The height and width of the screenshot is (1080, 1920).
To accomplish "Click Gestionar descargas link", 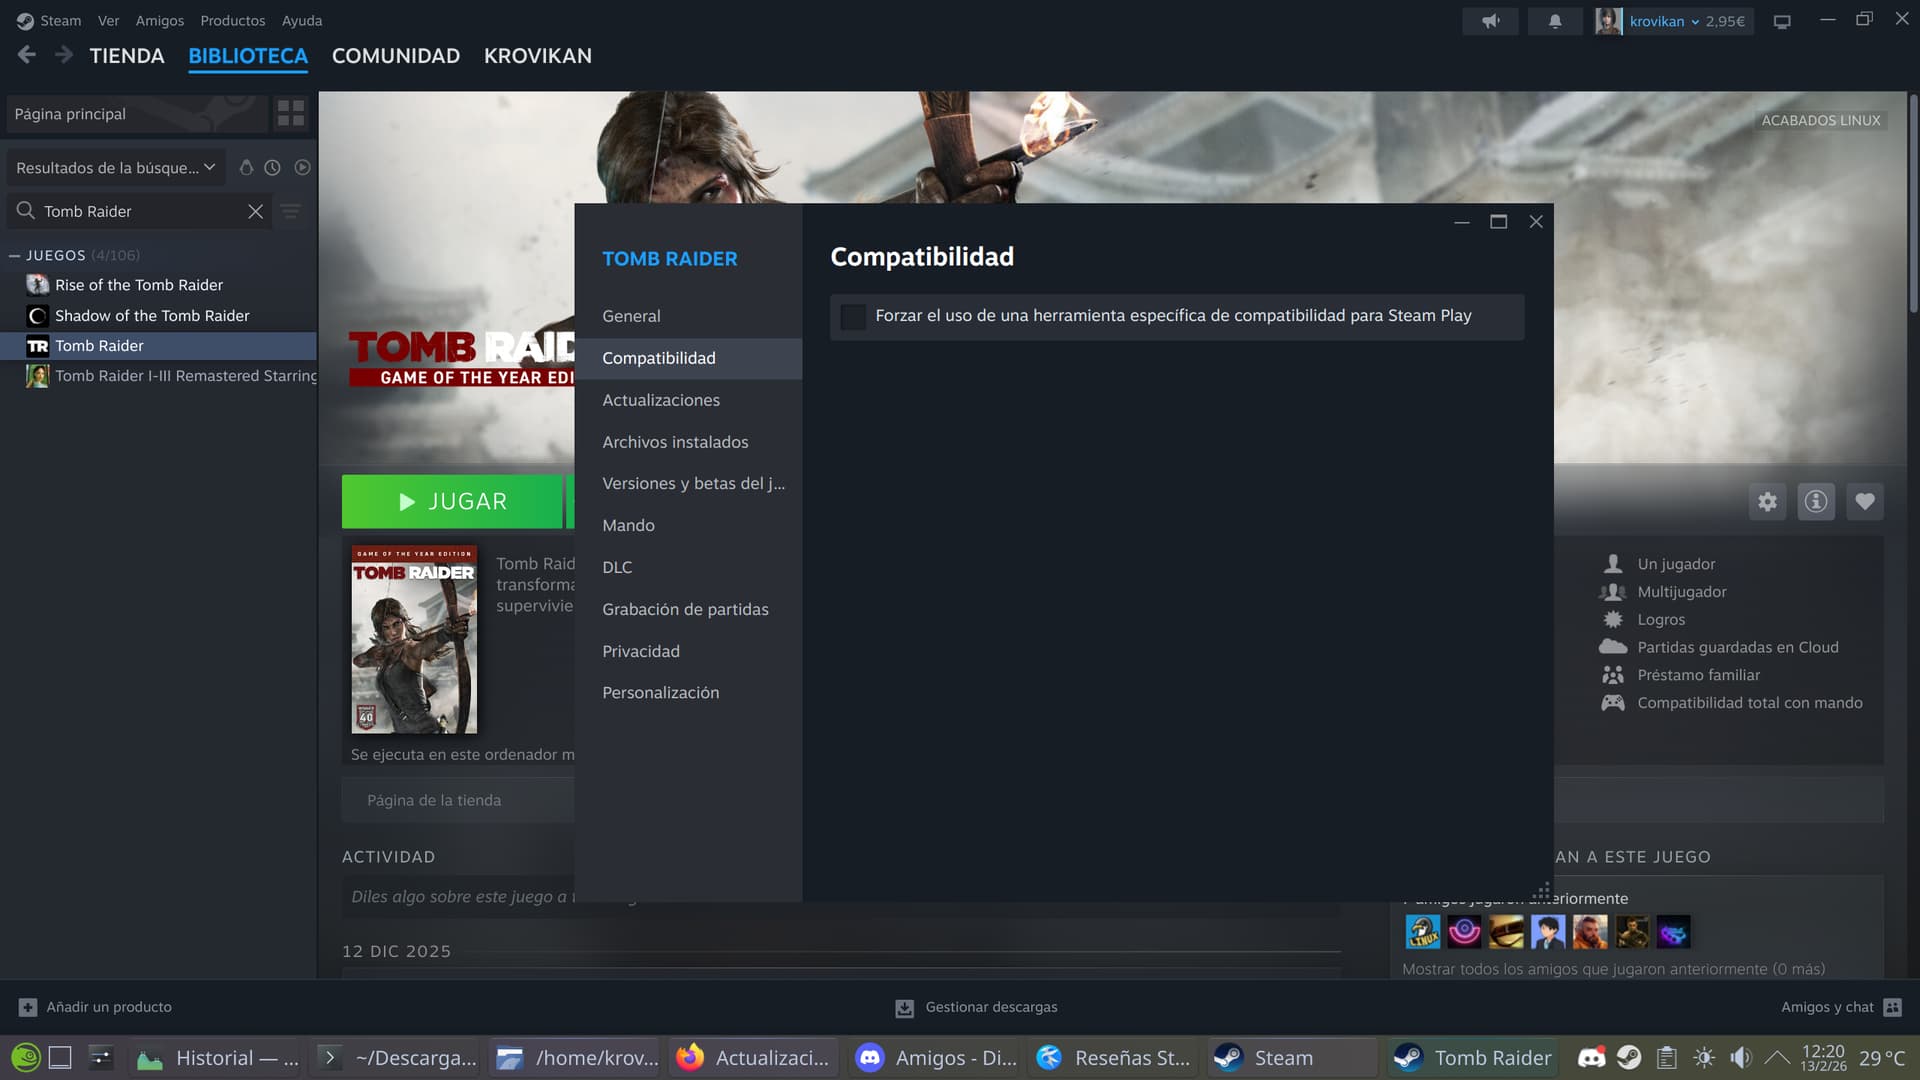I will (990, 1007).
